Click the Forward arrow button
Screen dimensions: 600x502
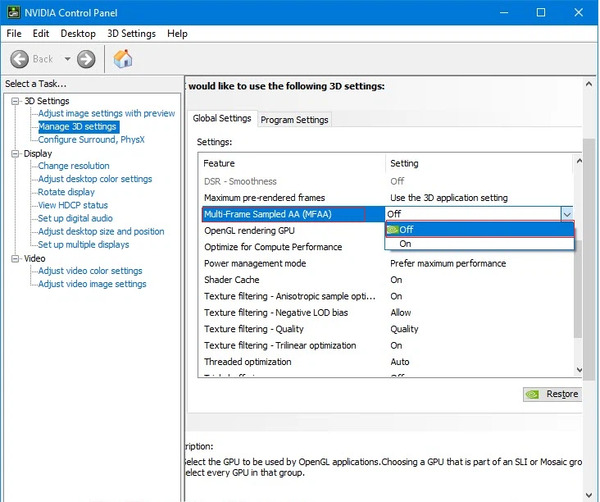86,59
